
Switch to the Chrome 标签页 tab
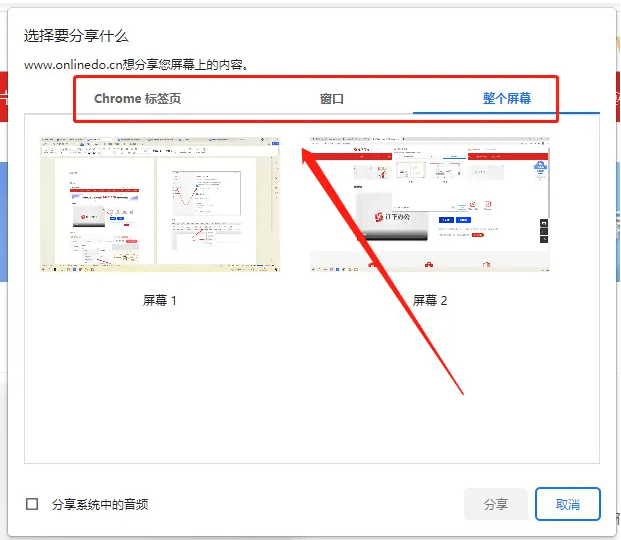pyautogui.click(x=137, y=98)
